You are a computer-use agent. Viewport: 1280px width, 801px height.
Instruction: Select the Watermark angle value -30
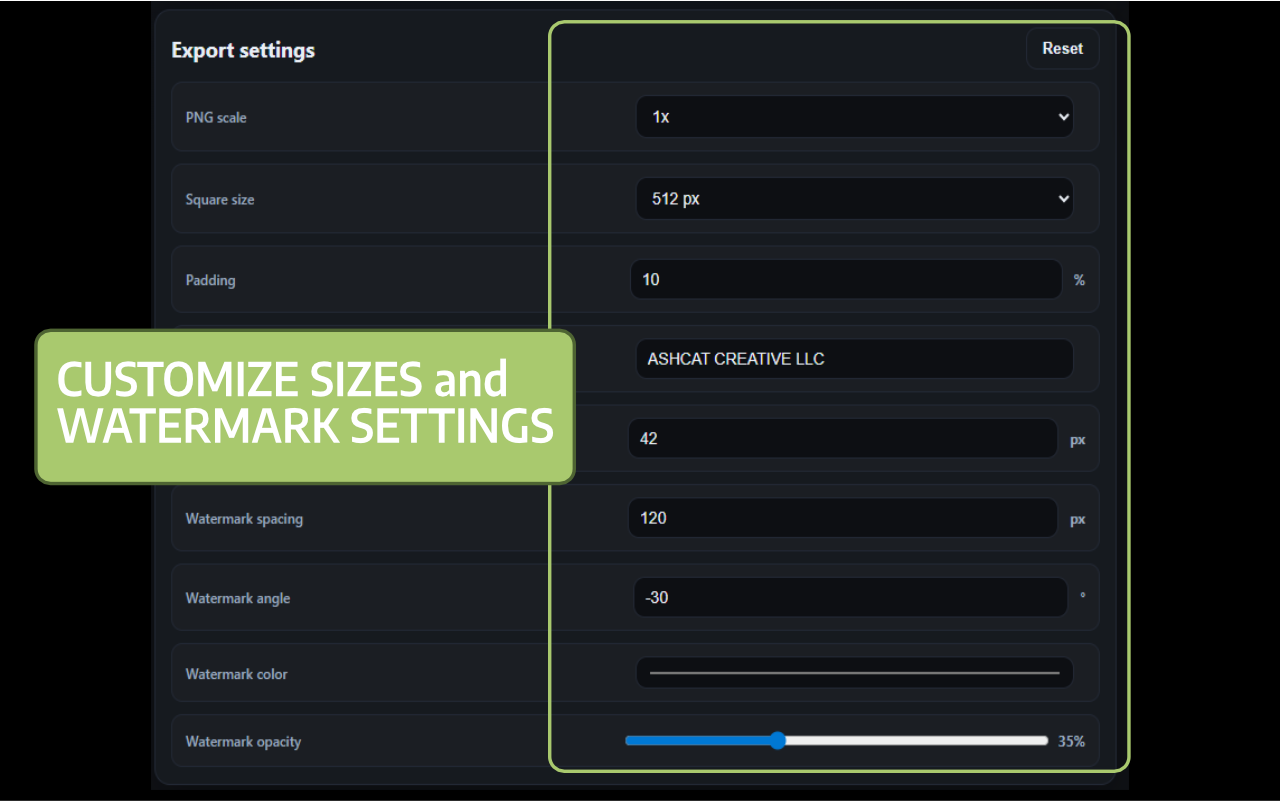850,597
